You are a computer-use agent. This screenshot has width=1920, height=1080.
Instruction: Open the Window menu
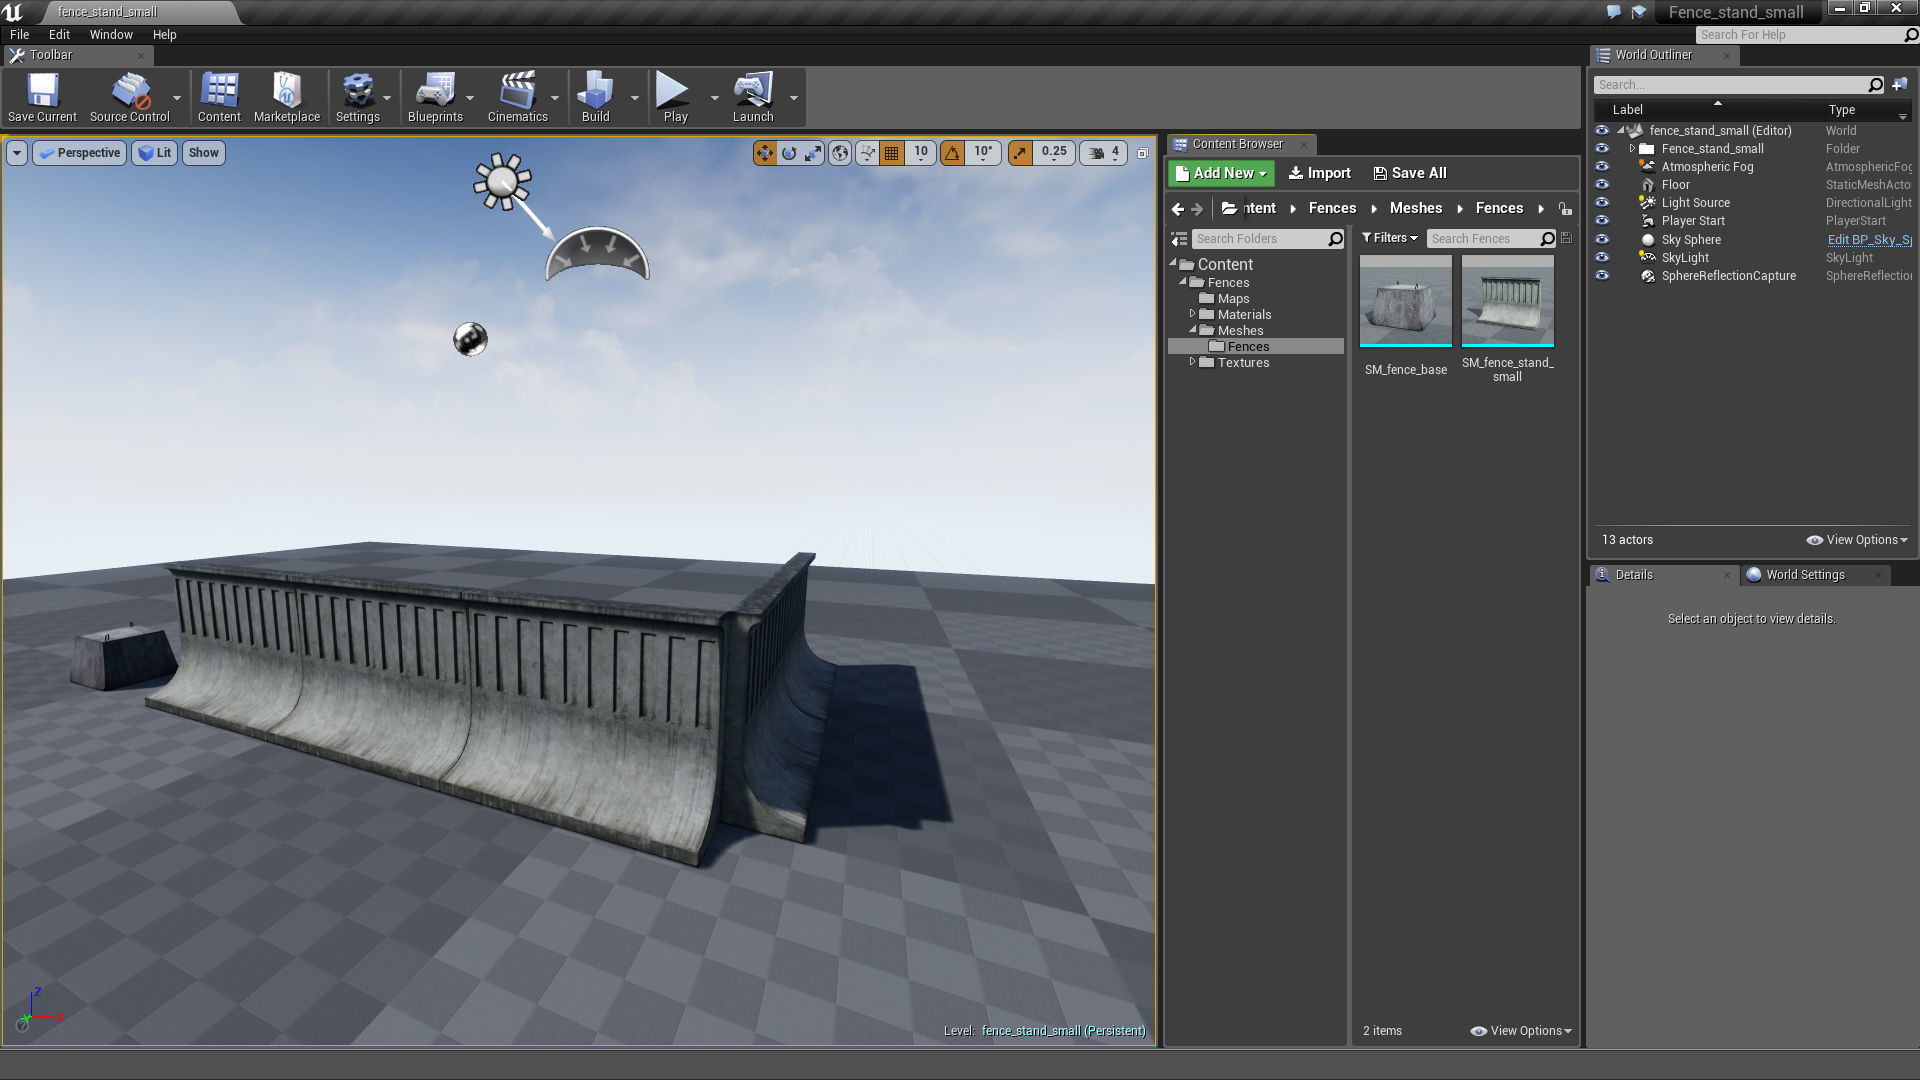tap(111, 34)
